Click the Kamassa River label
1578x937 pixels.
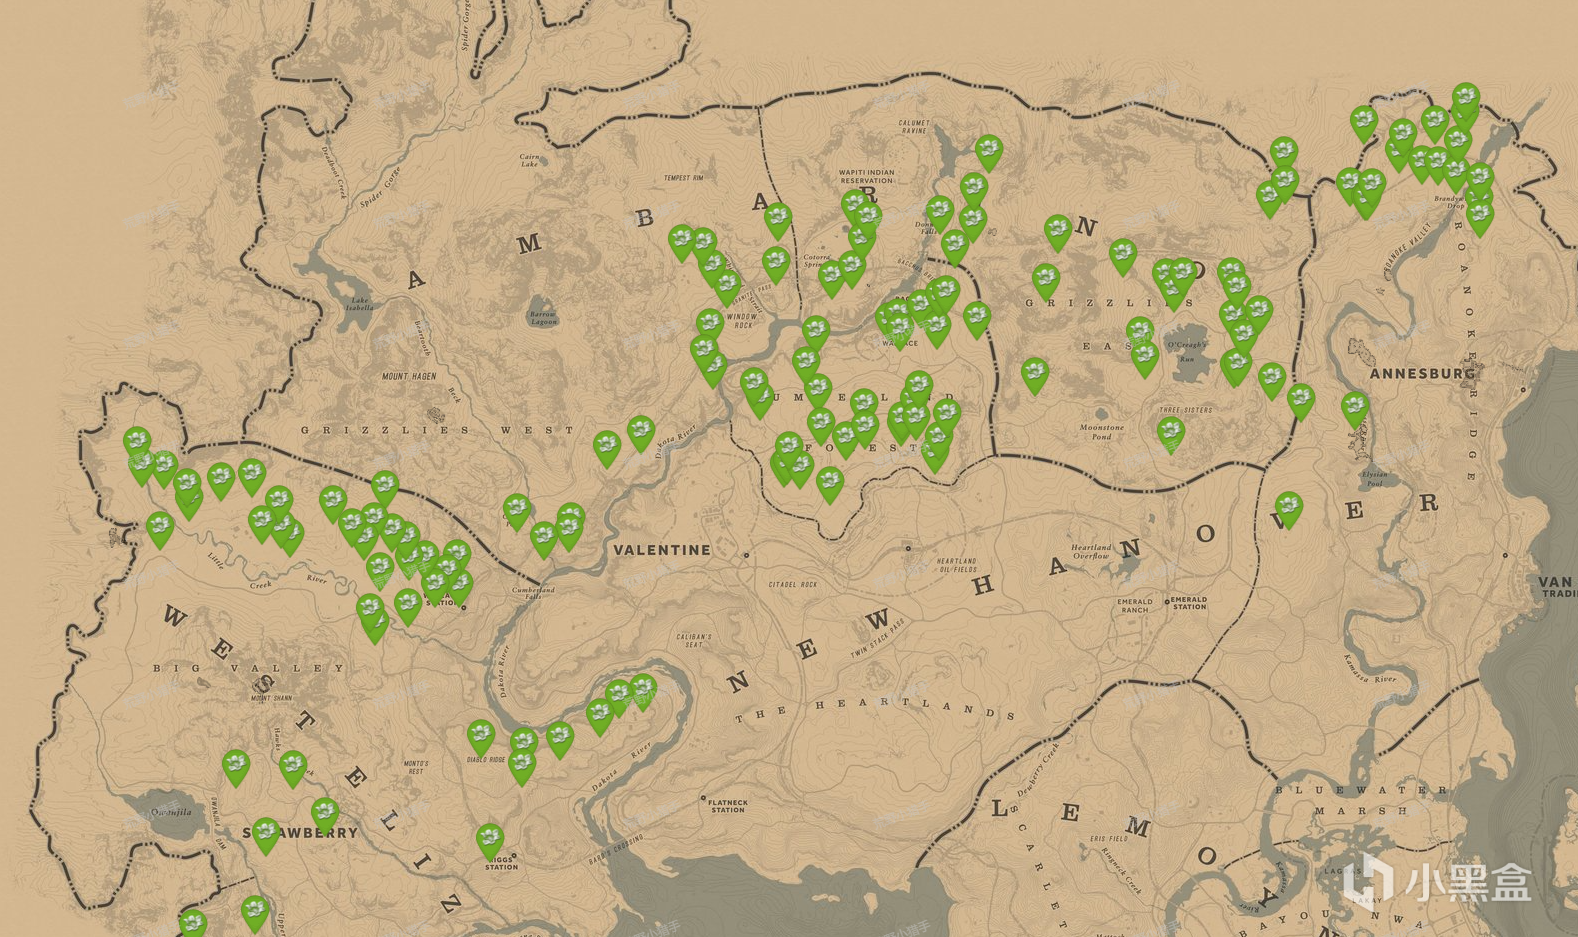(1369, 668)
